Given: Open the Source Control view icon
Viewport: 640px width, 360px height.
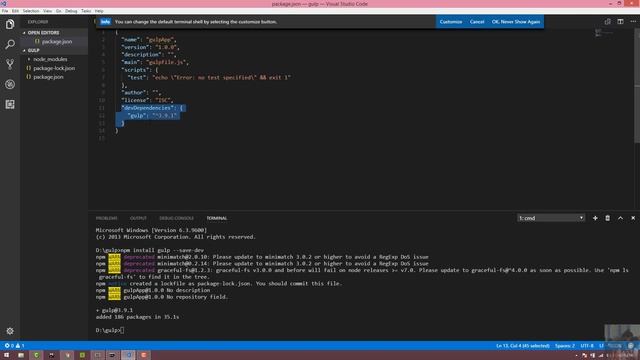Looking at the screenshot, I should pyautogui.click(x=10, y=64).
